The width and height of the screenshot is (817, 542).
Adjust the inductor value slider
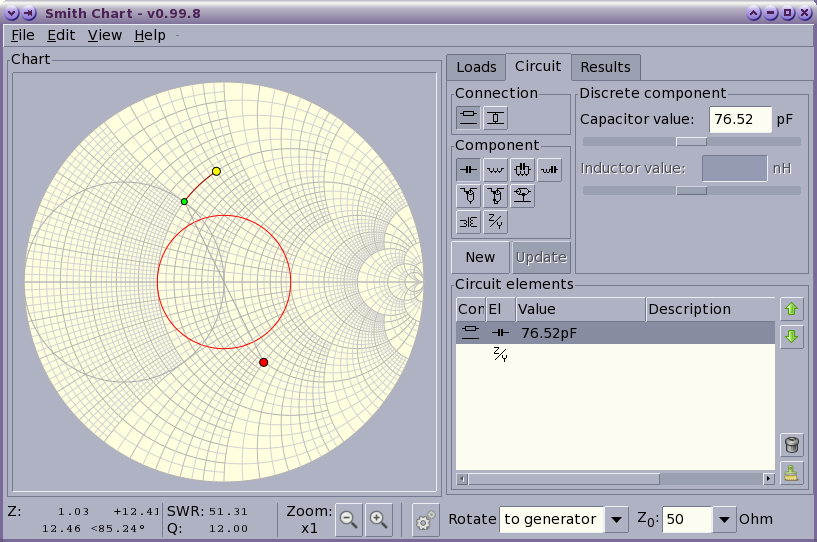pos(691,190)
